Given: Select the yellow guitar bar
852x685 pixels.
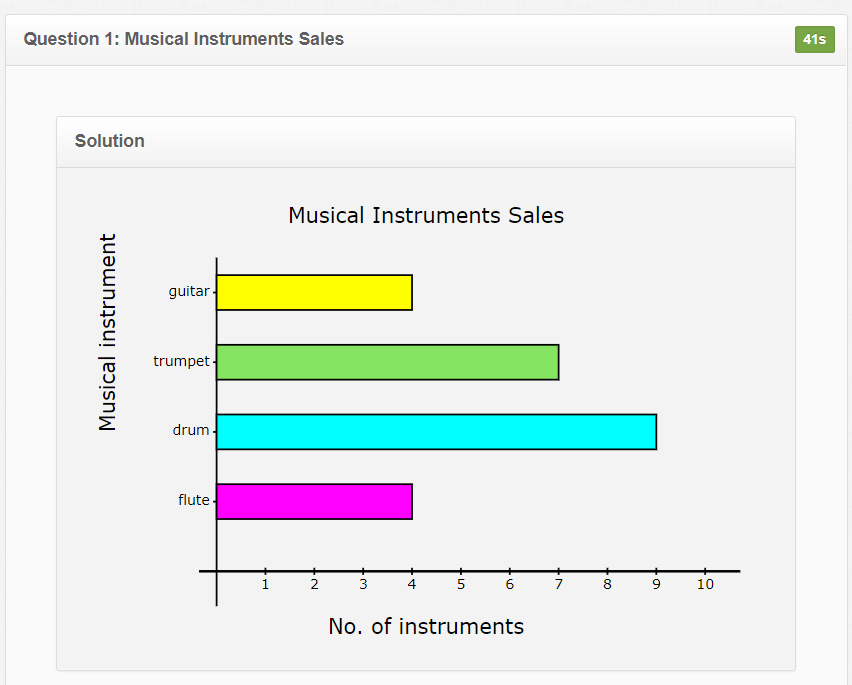Looking at the screenshot, I should click(314, 292).
